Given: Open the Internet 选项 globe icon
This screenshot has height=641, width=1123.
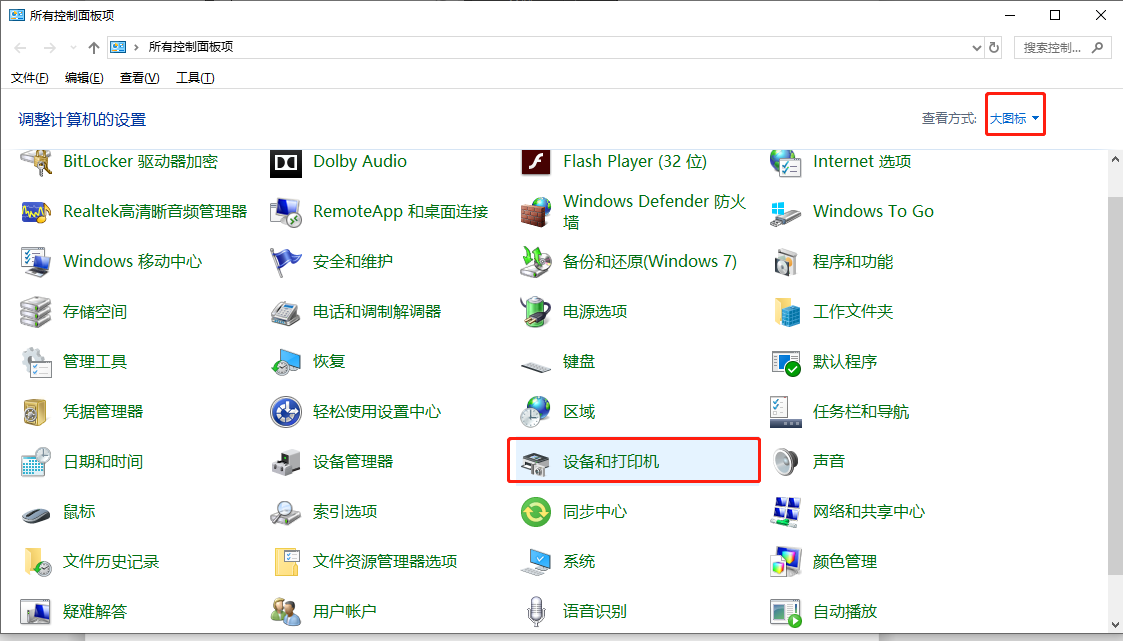Looking at the screenshot, I should 785,162.
